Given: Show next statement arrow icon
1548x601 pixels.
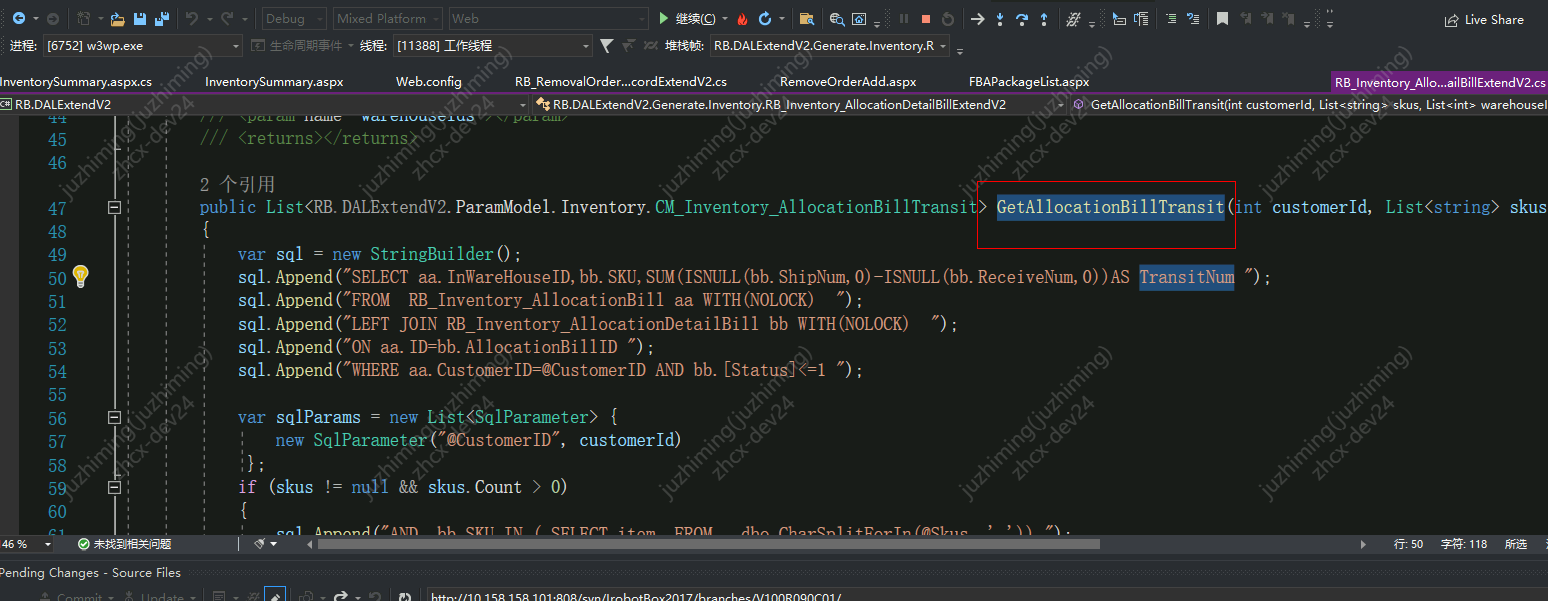Looking at the screenshot, I should pos(978,19).
